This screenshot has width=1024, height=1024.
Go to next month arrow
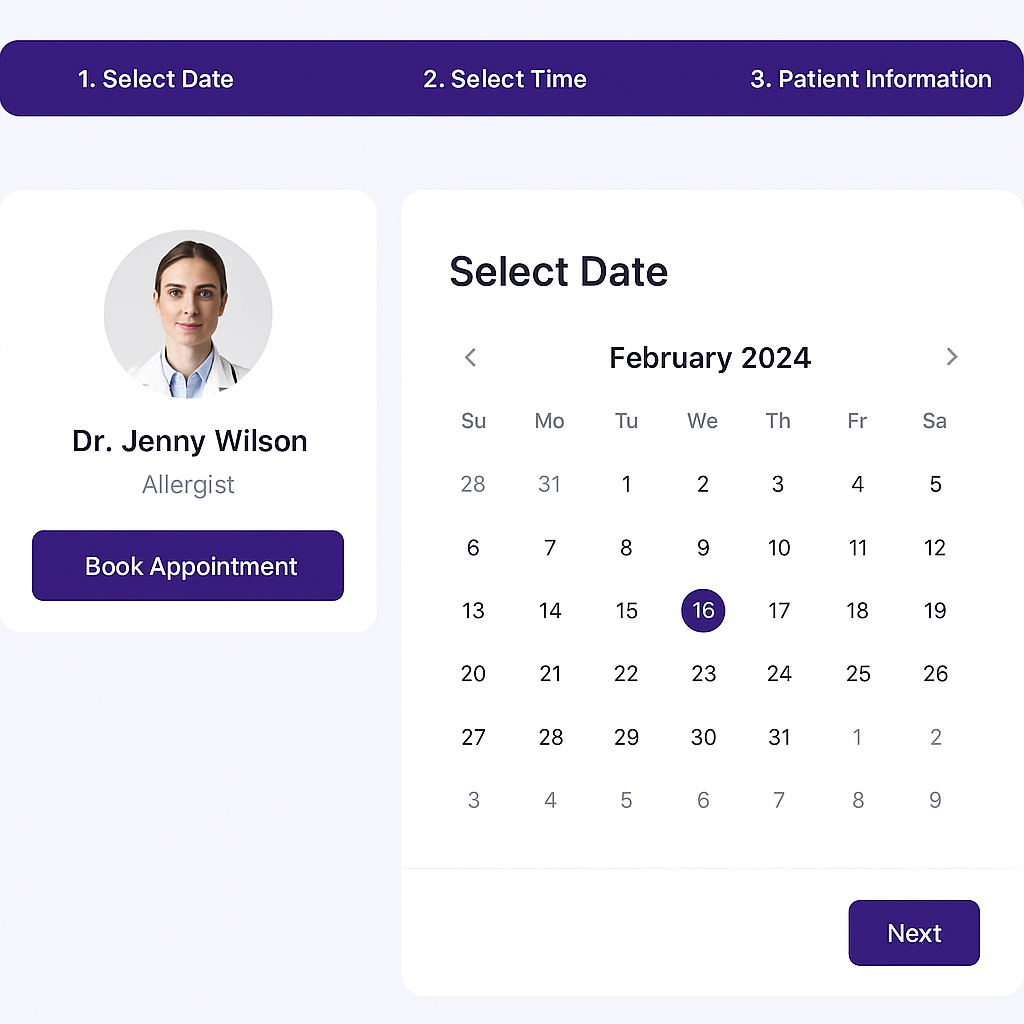tap(951, 357)
